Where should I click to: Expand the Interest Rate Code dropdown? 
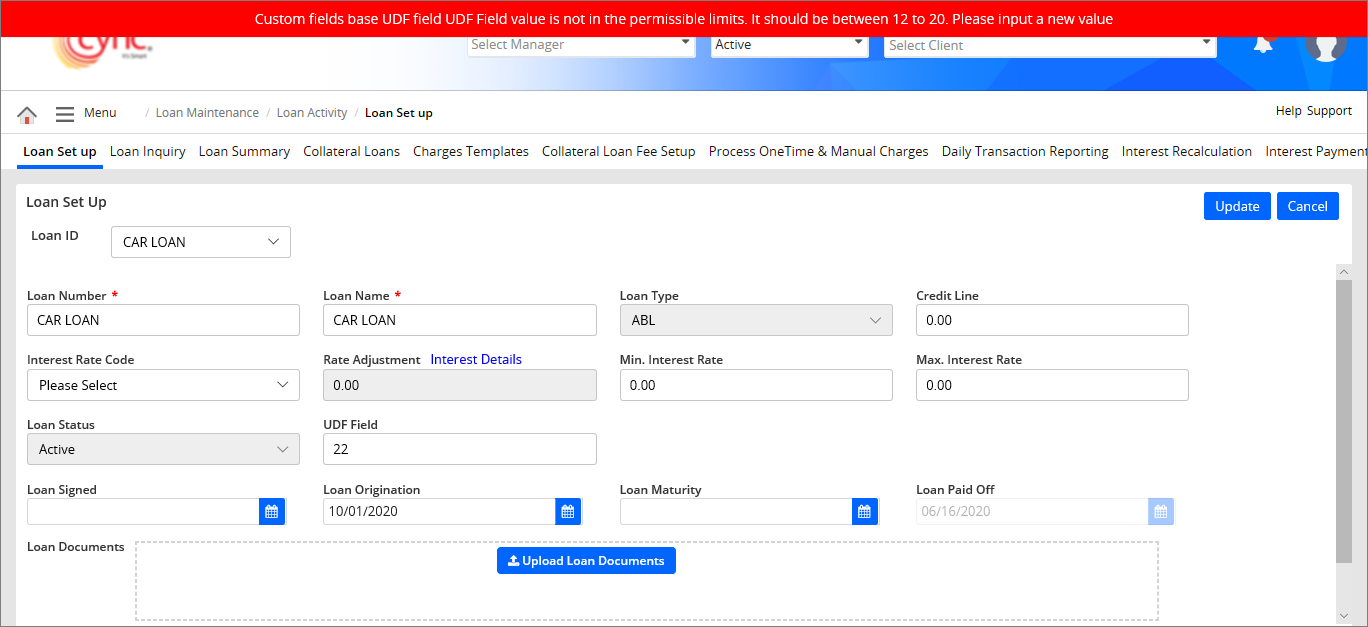(163, 386)
